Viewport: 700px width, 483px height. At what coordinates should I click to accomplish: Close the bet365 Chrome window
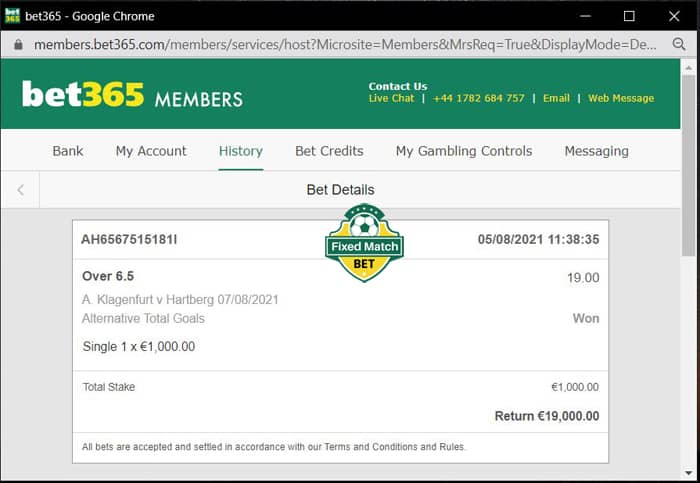point(674,16)
